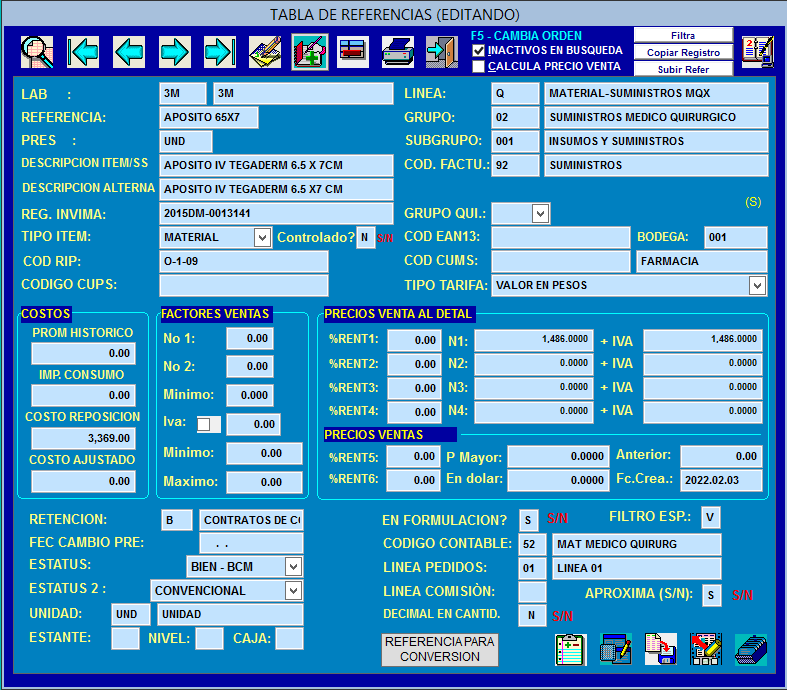Click the Fc.Crea. 2022.02.03 field
787x690 pixels.
tap(721, 480)
